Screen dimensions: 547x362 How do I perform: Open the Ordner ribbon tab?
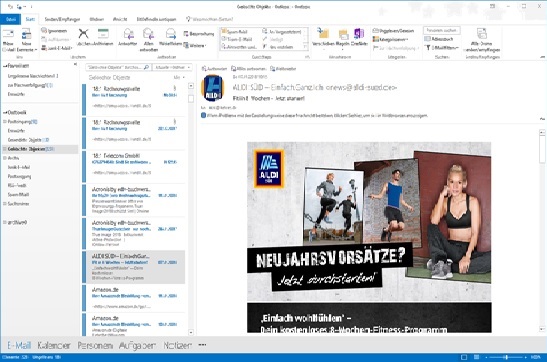click(97, 19)
